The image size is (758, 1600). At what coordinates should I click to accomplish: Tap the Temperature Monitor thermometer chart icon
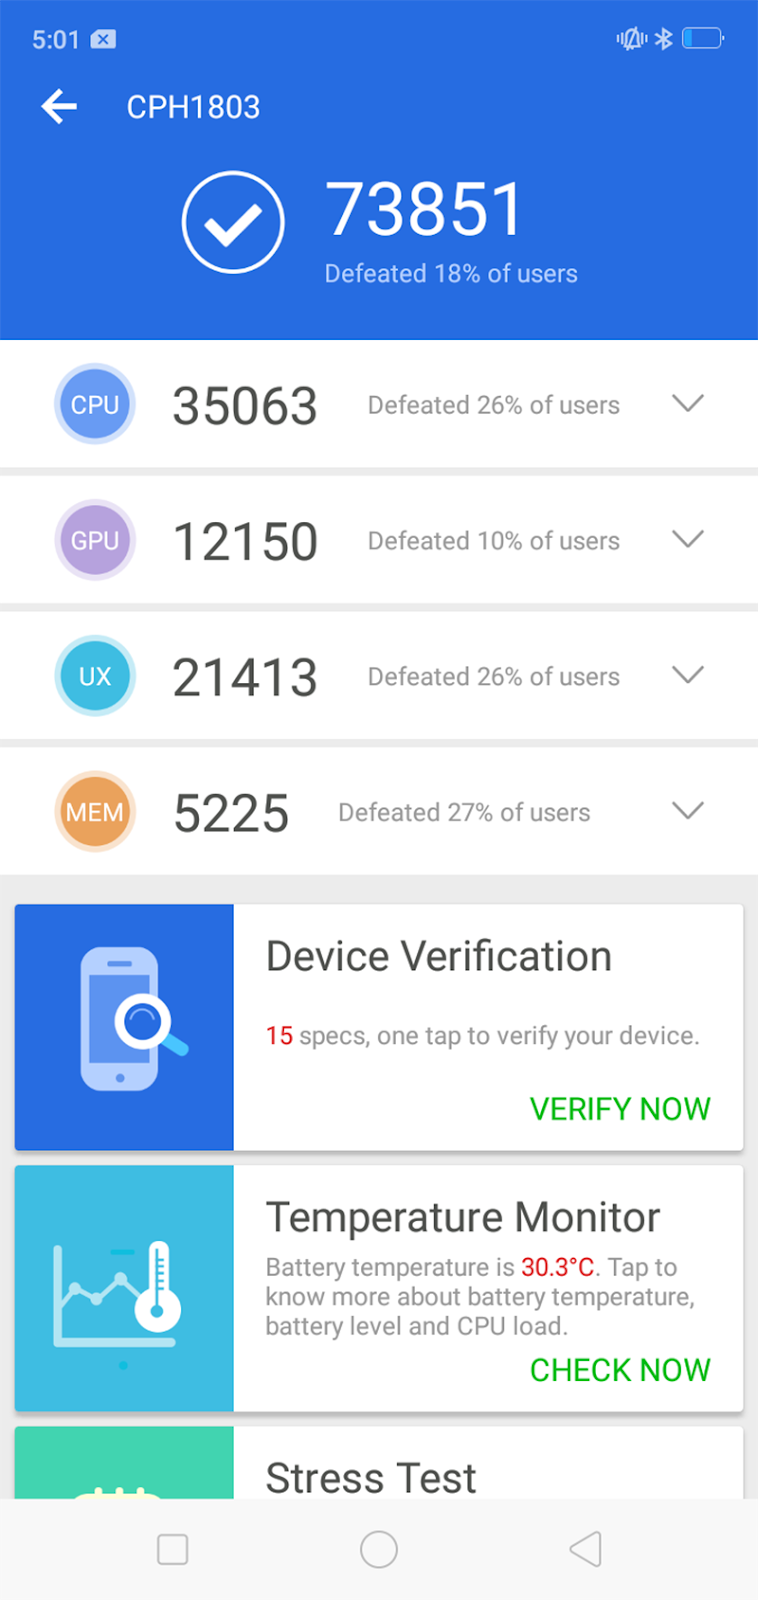coord(124,1290)
